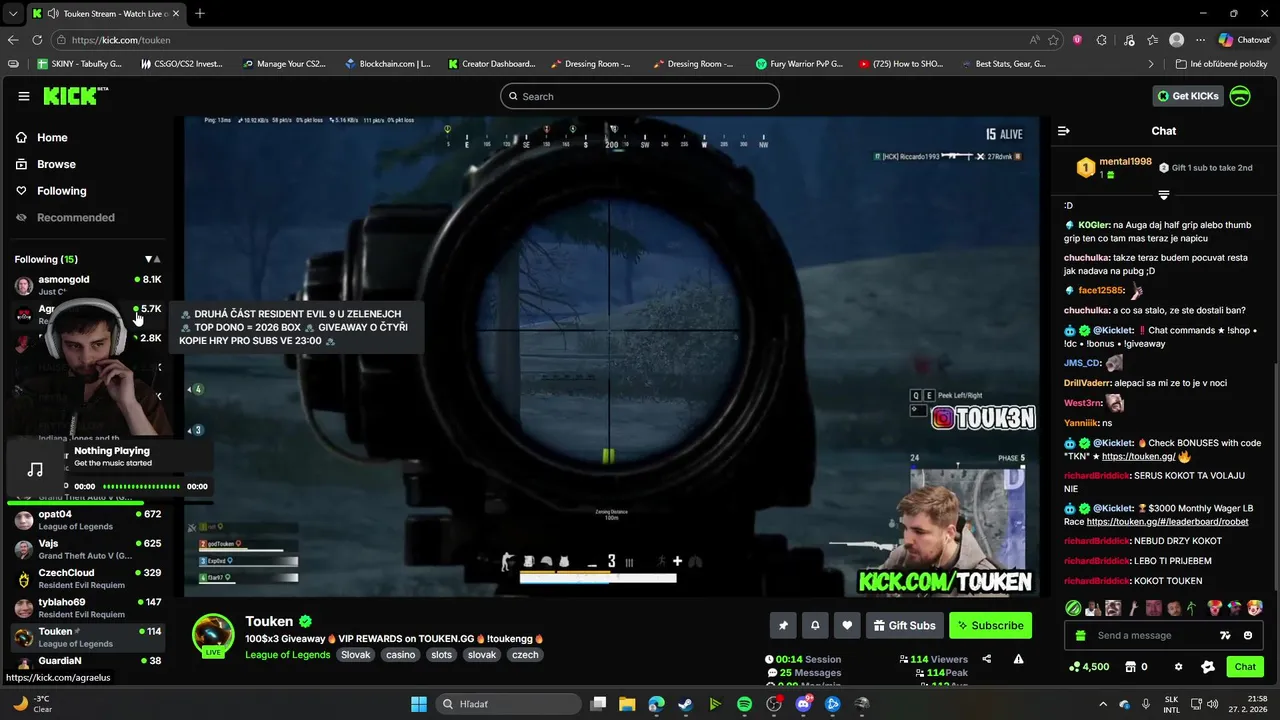Open opat04 channel in sidebar
The width and height of the screenshot is (1280, 720).
[x=88, y=520]
